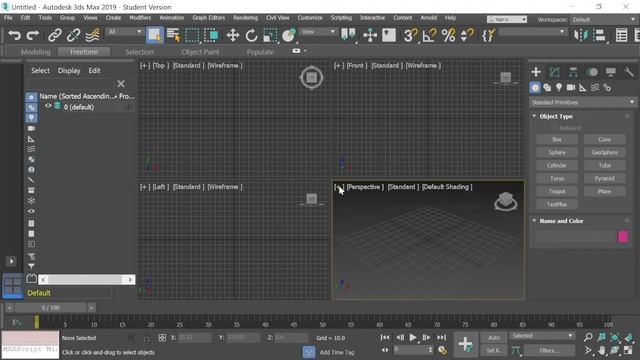Create a Teapot primitive
Viewport: 640px width, 360px height.
[x=557, y=191]
